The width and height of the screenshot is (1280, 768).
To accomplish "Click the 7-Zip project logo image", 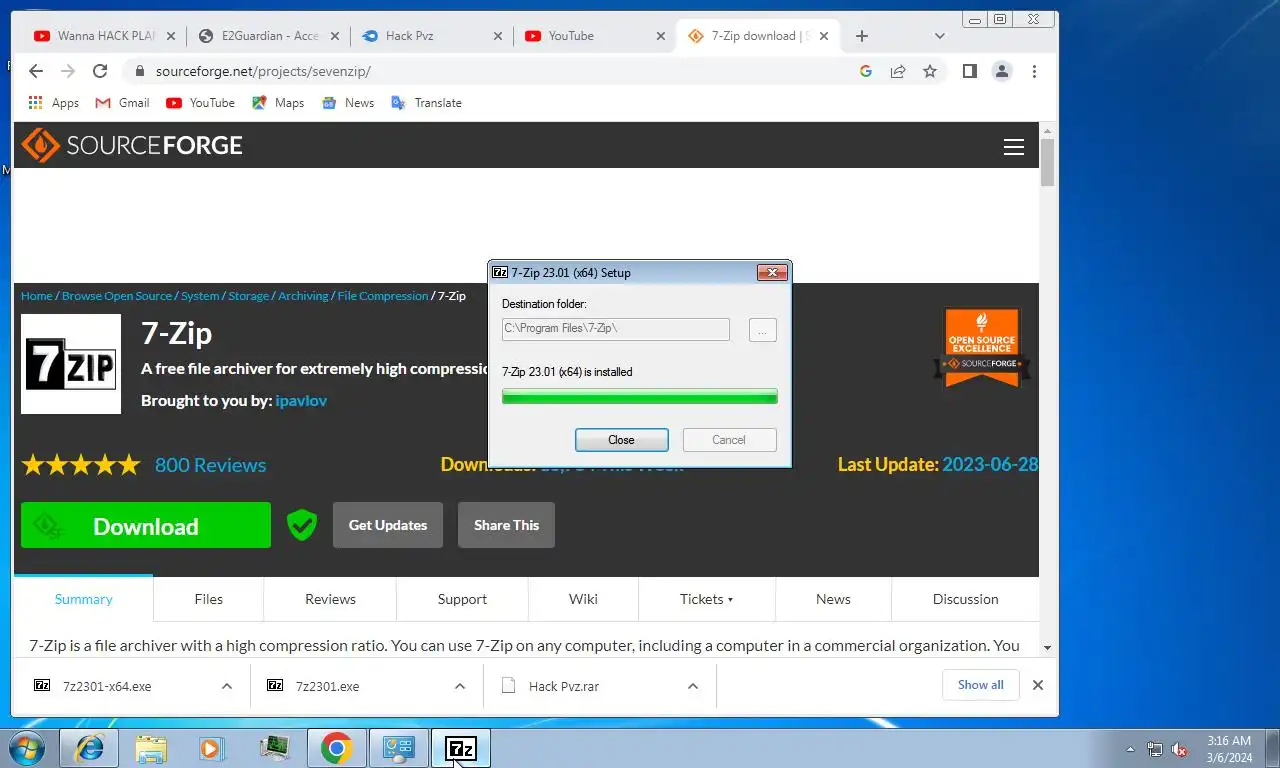I will pos(71,364).
